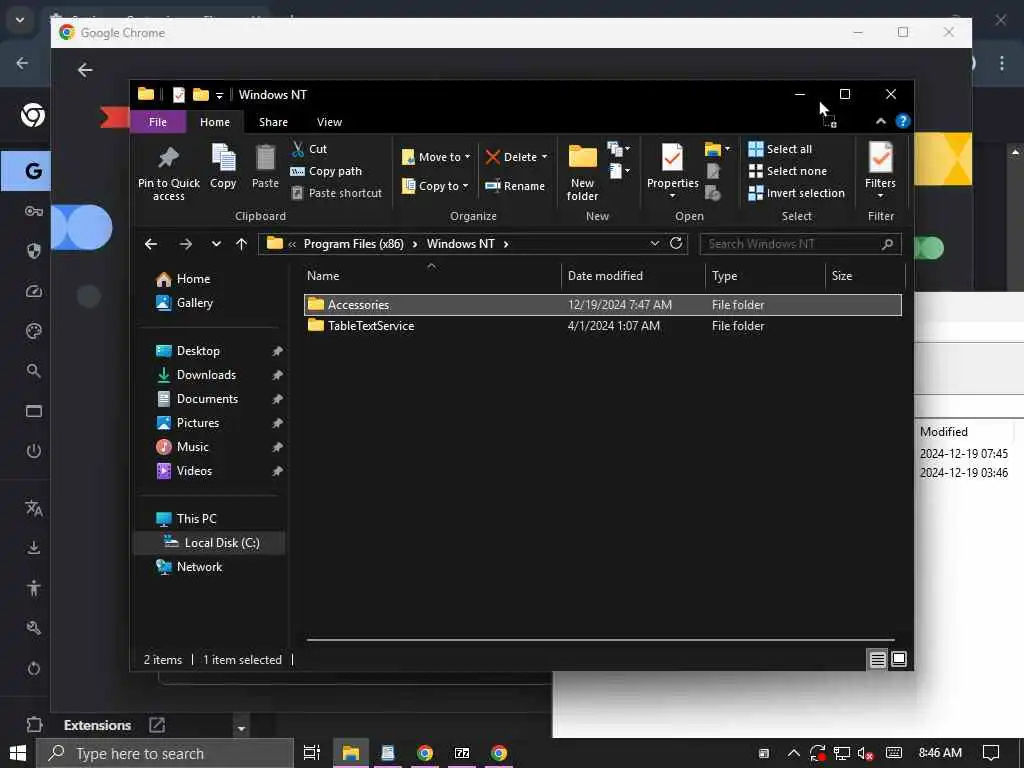
Task: Open 7-Zip from the taskbar
Action: click(462, 753)
